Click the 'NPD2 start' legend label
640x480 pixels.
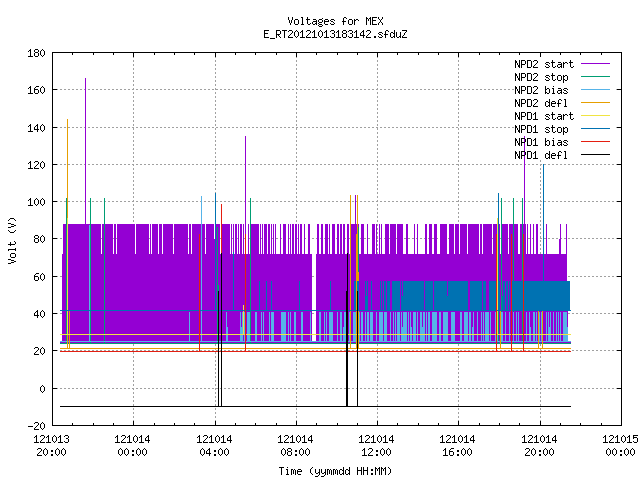[x=544, y=64]
